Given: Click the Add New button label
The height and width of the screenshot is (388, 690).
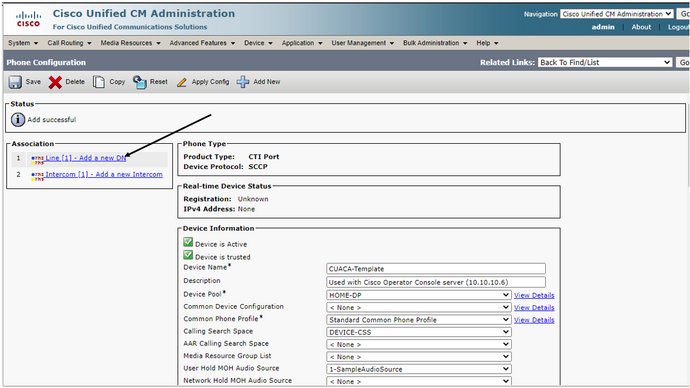Looking at the screenshot, I should tap(267, 82).
